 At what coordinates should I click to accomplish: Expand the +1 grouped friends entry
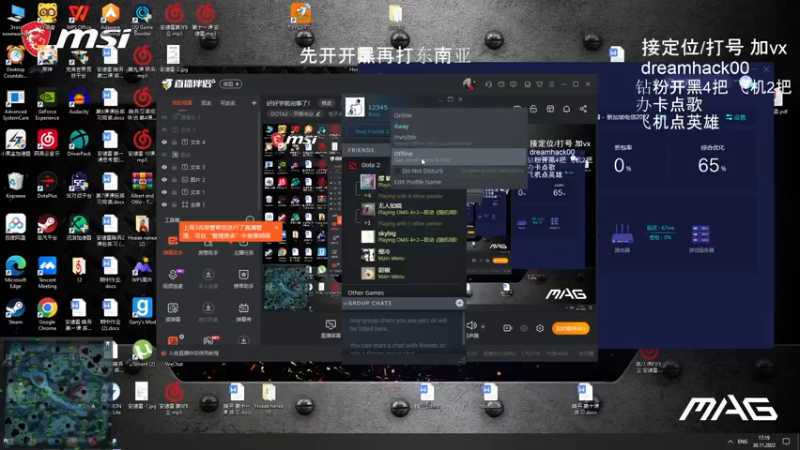click(367, 223)
